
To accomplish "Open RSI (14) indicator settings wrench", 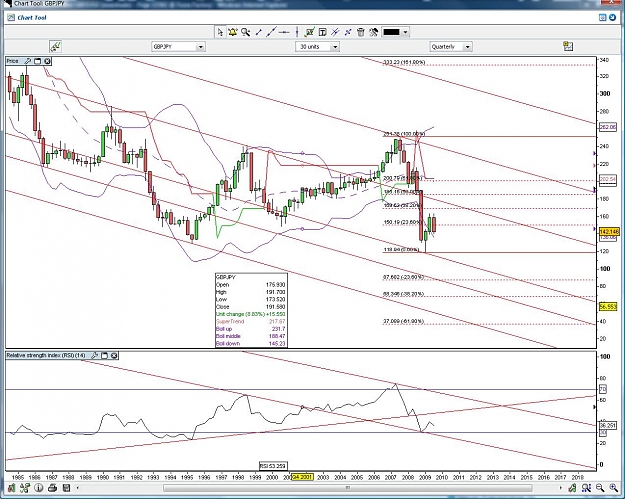I will pyautogui.click(x=94, y=356).
